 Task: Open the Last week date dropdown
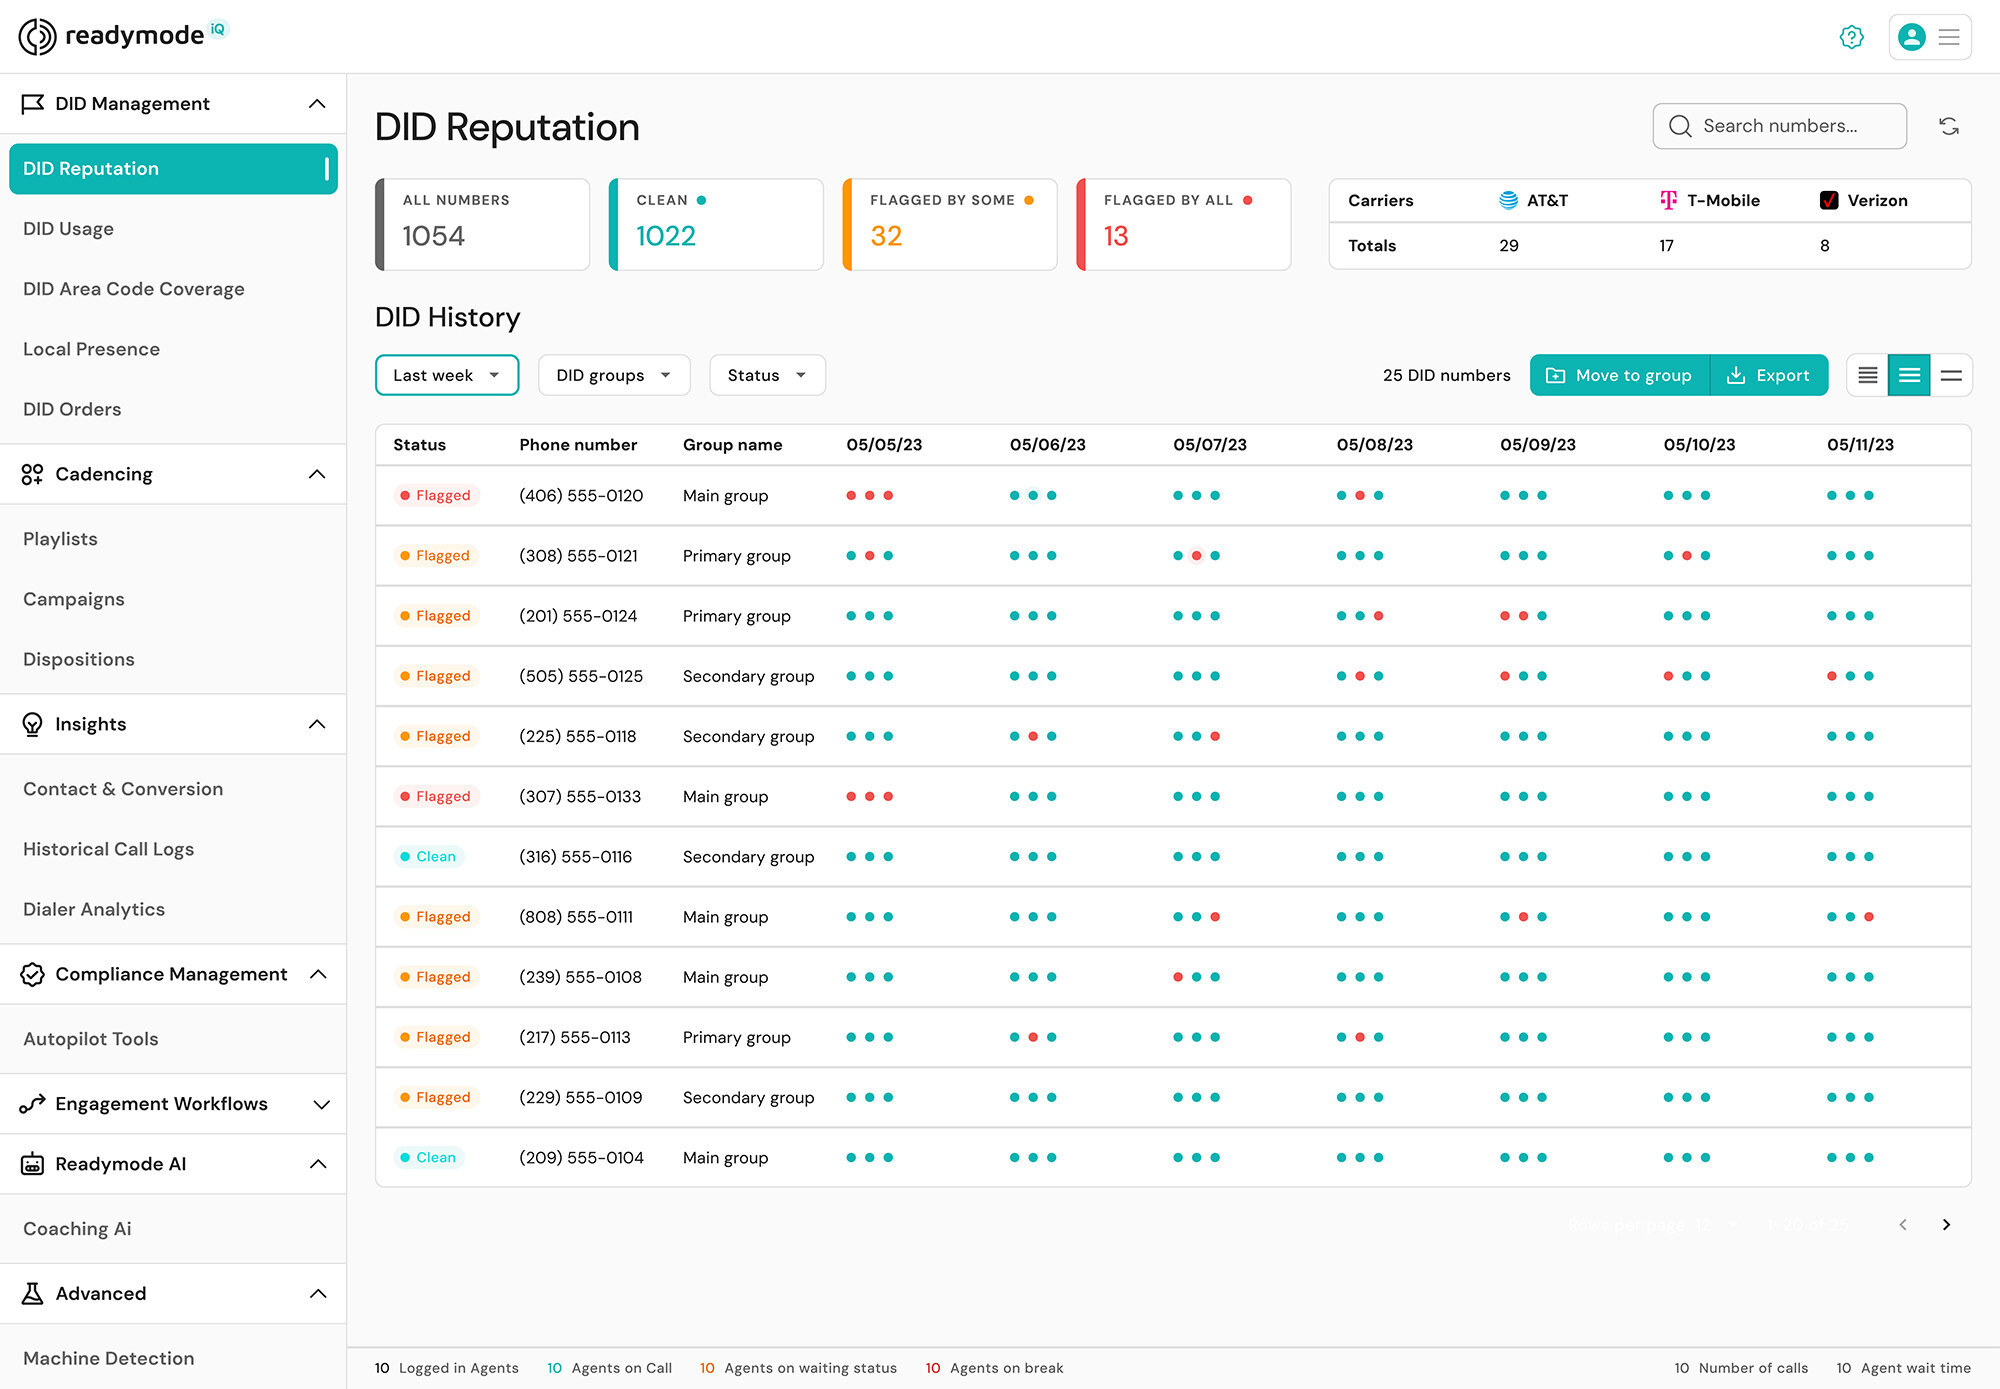pos(446,375)
